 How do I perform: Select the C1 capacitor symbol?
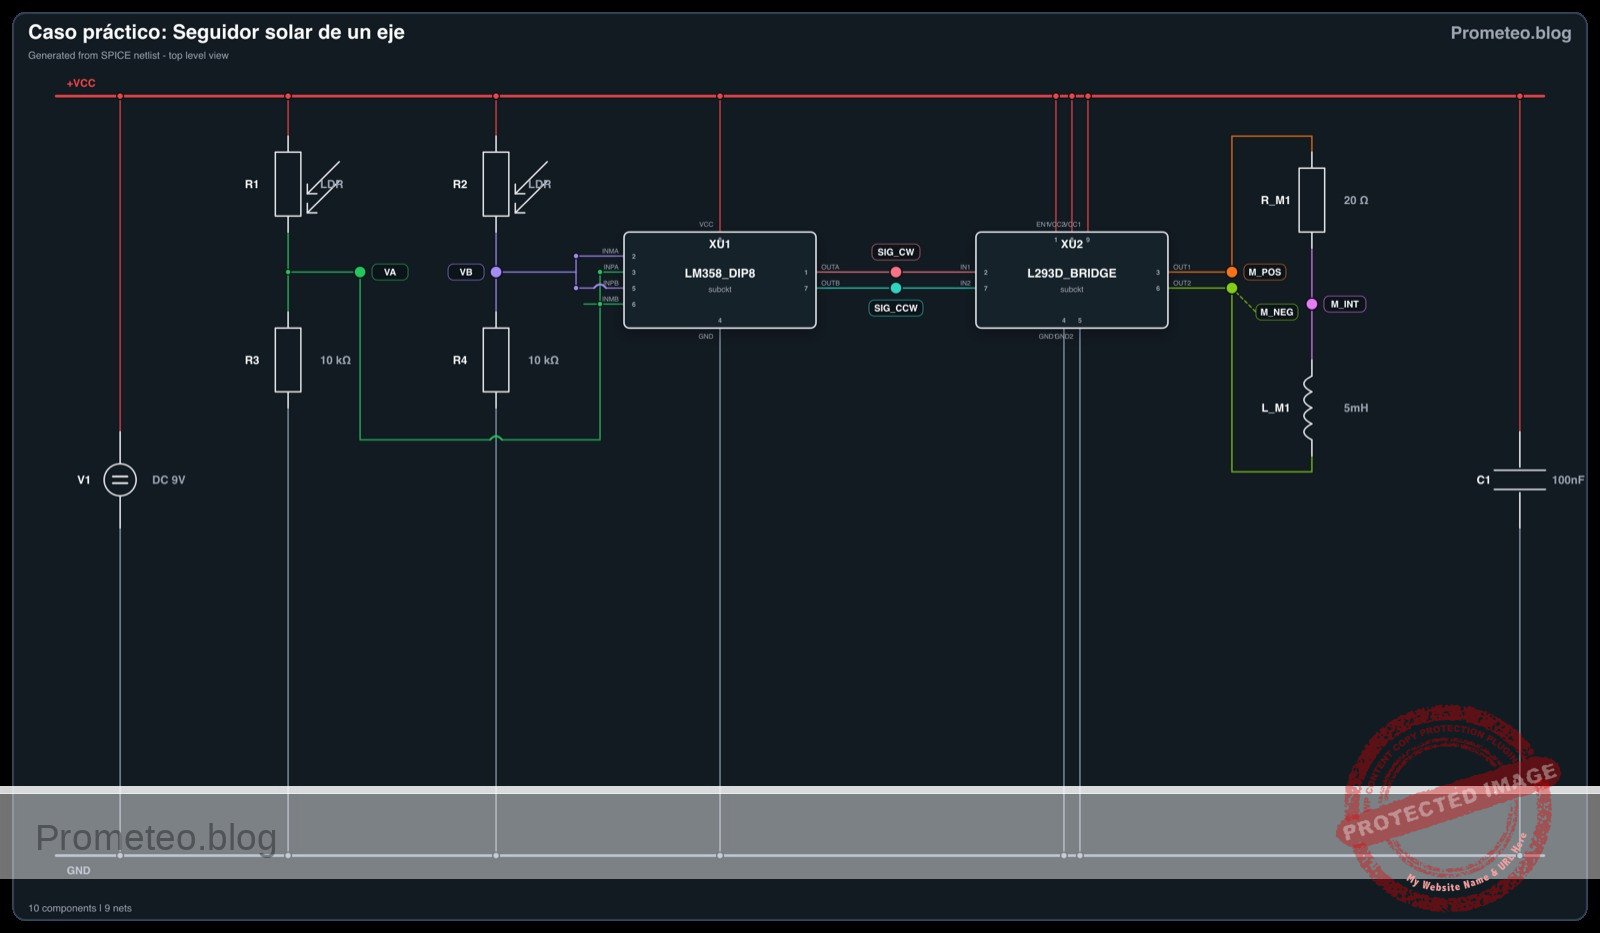coord(1520,480)
